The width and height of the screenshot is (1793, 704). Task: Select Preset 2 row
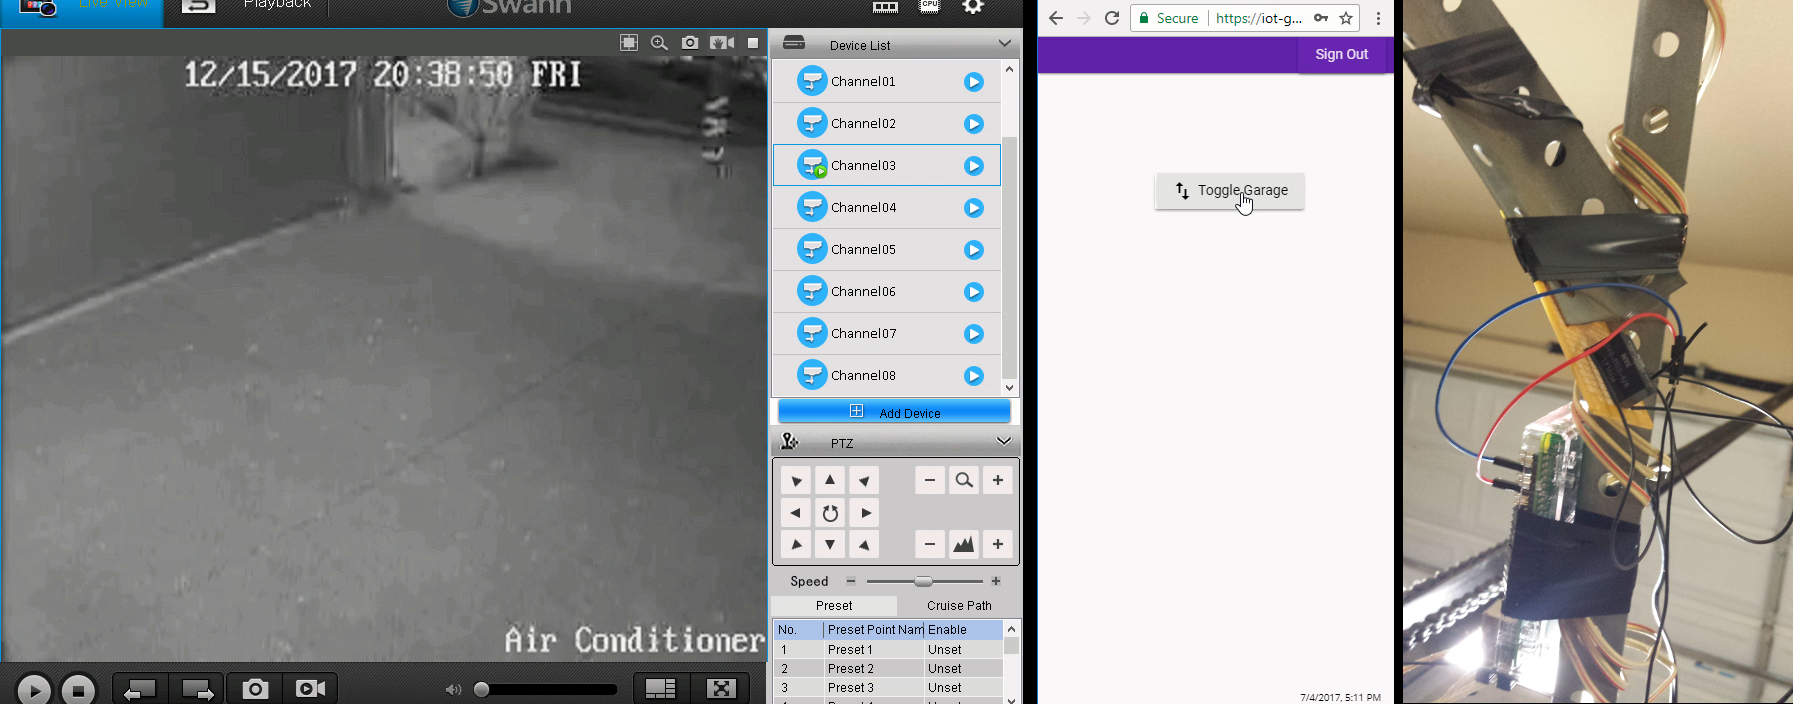pyautogui.click(x=888, y=669)
